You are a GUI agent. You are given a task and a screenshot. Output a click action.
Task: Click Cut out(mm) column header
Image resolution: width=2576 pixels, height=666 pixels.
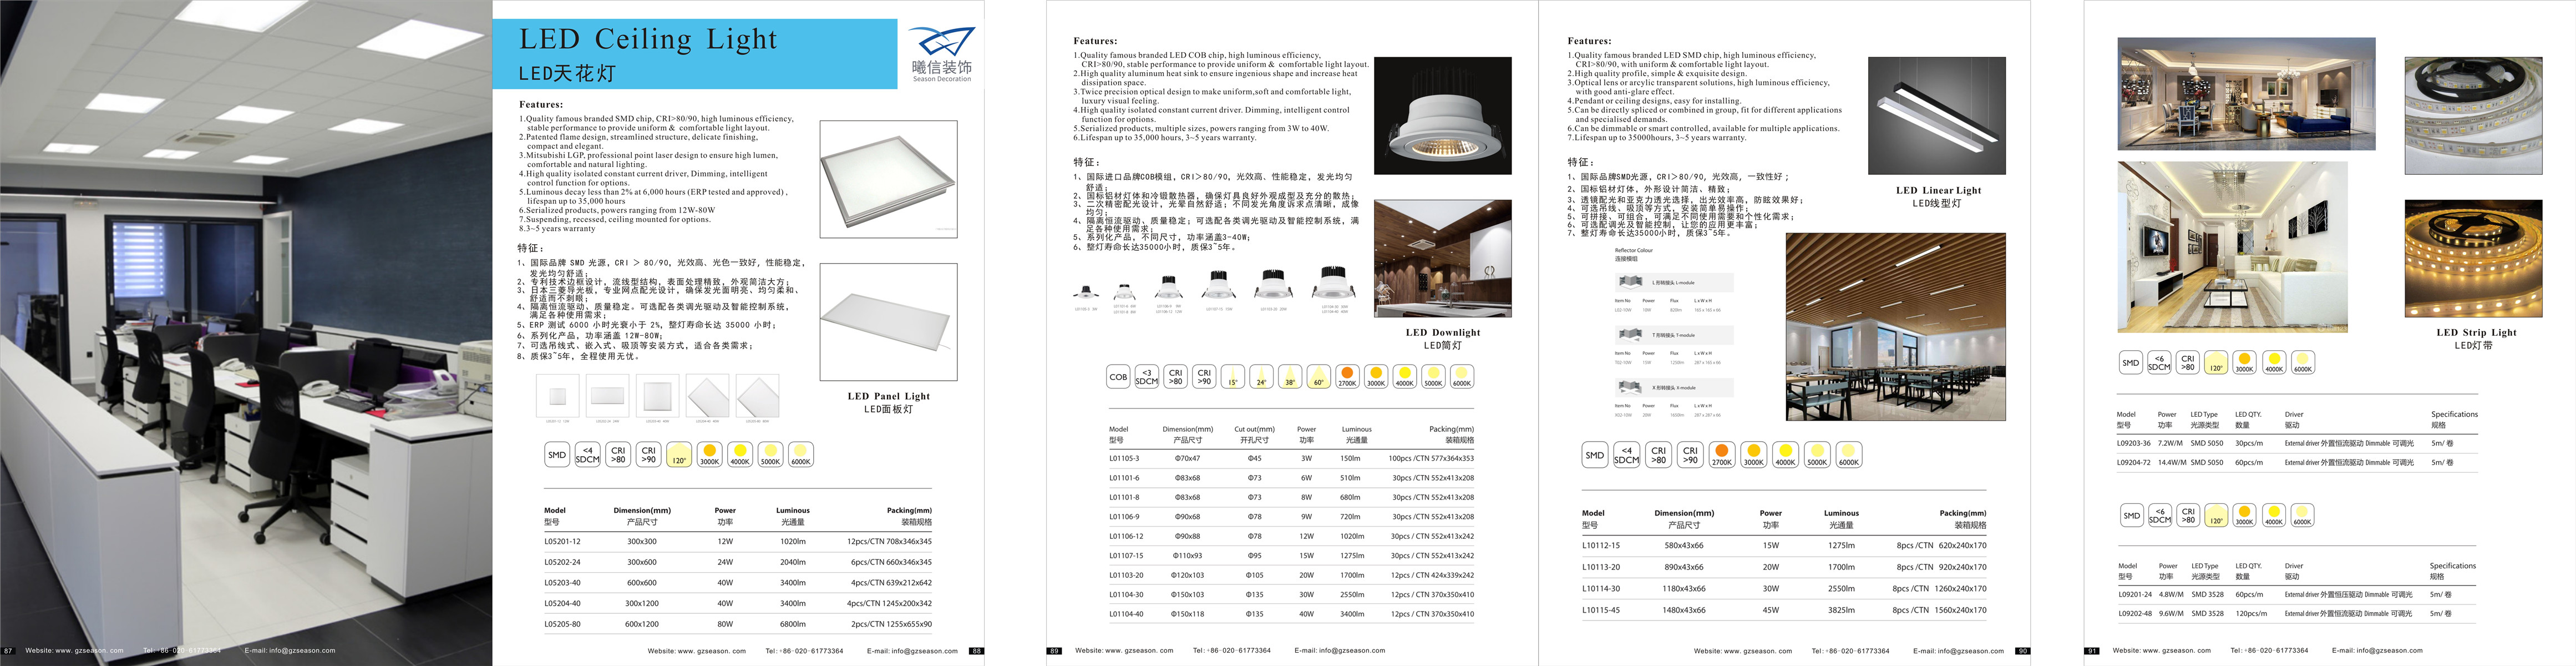tap(1254, 429)
